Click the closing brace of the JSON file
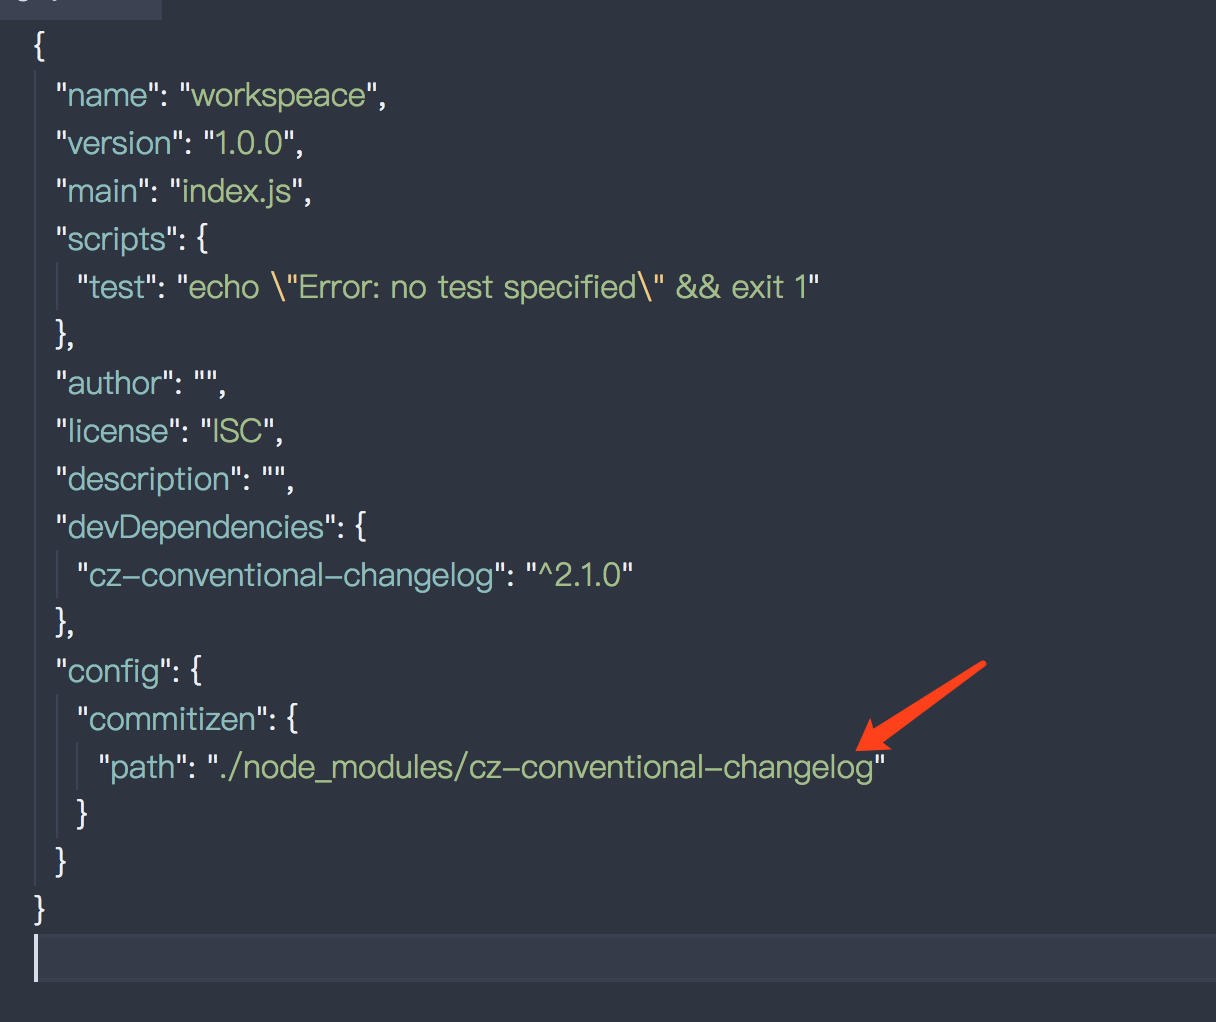This screenshot has height=1022, width=1216. (x=38, y=910)
